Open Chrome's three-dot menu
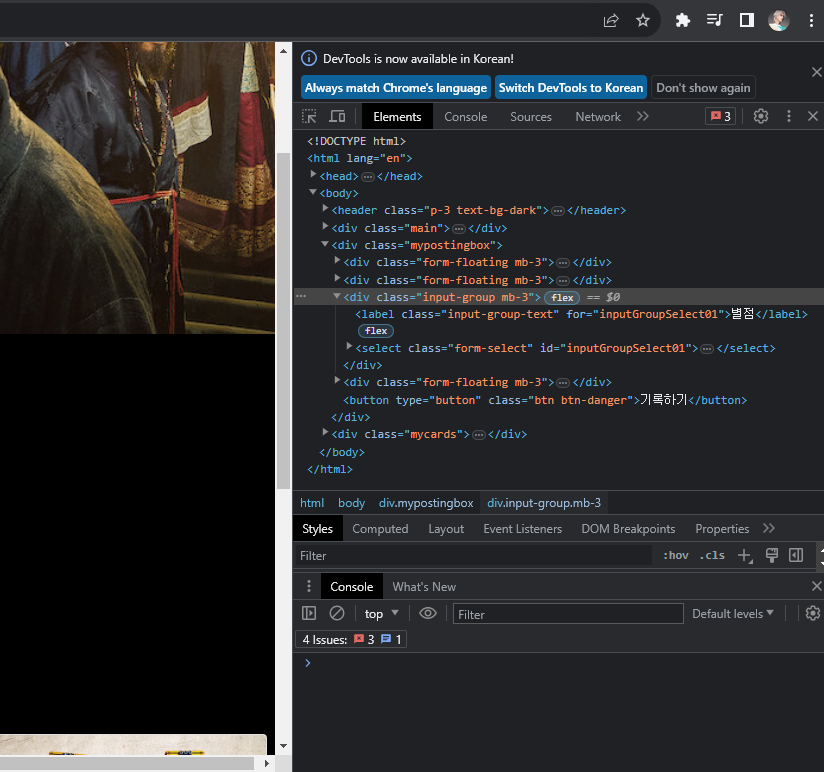This screenshot has width=824, height=772. [x=811, y=20]
